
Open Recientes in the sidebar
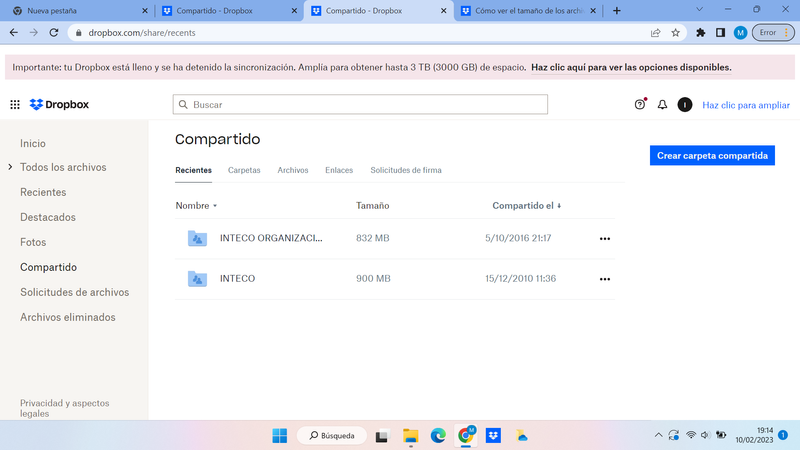click(43, 192)
